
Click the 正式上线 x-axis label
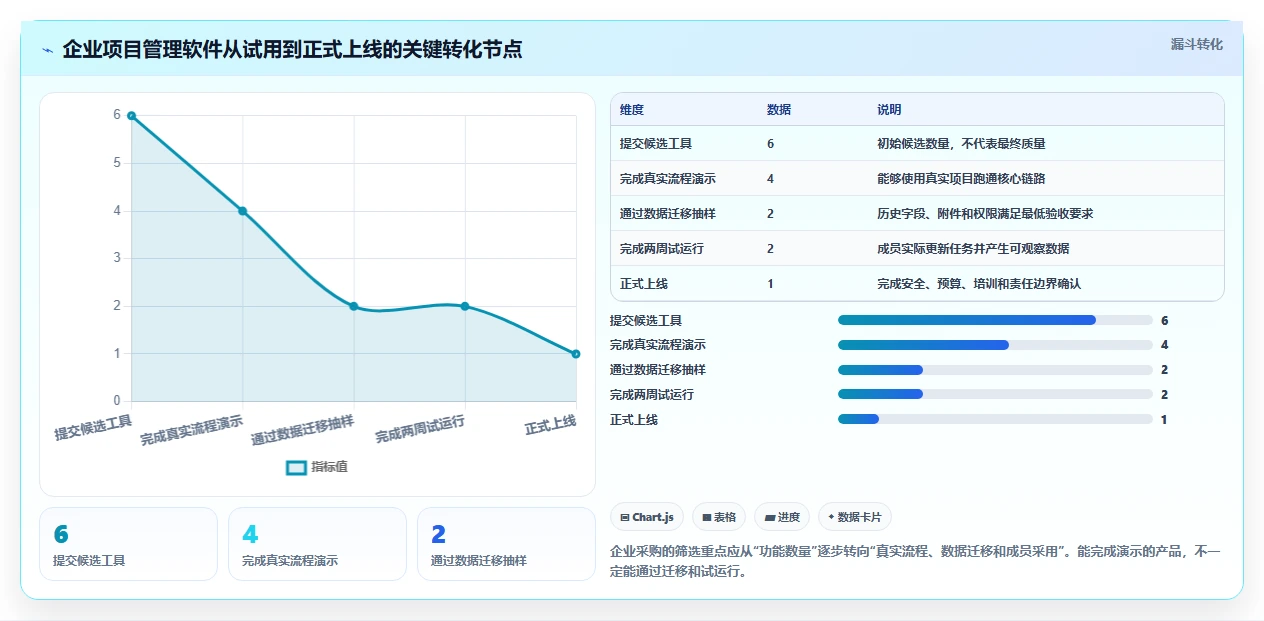pyautogui.click(x=551, y=425)
